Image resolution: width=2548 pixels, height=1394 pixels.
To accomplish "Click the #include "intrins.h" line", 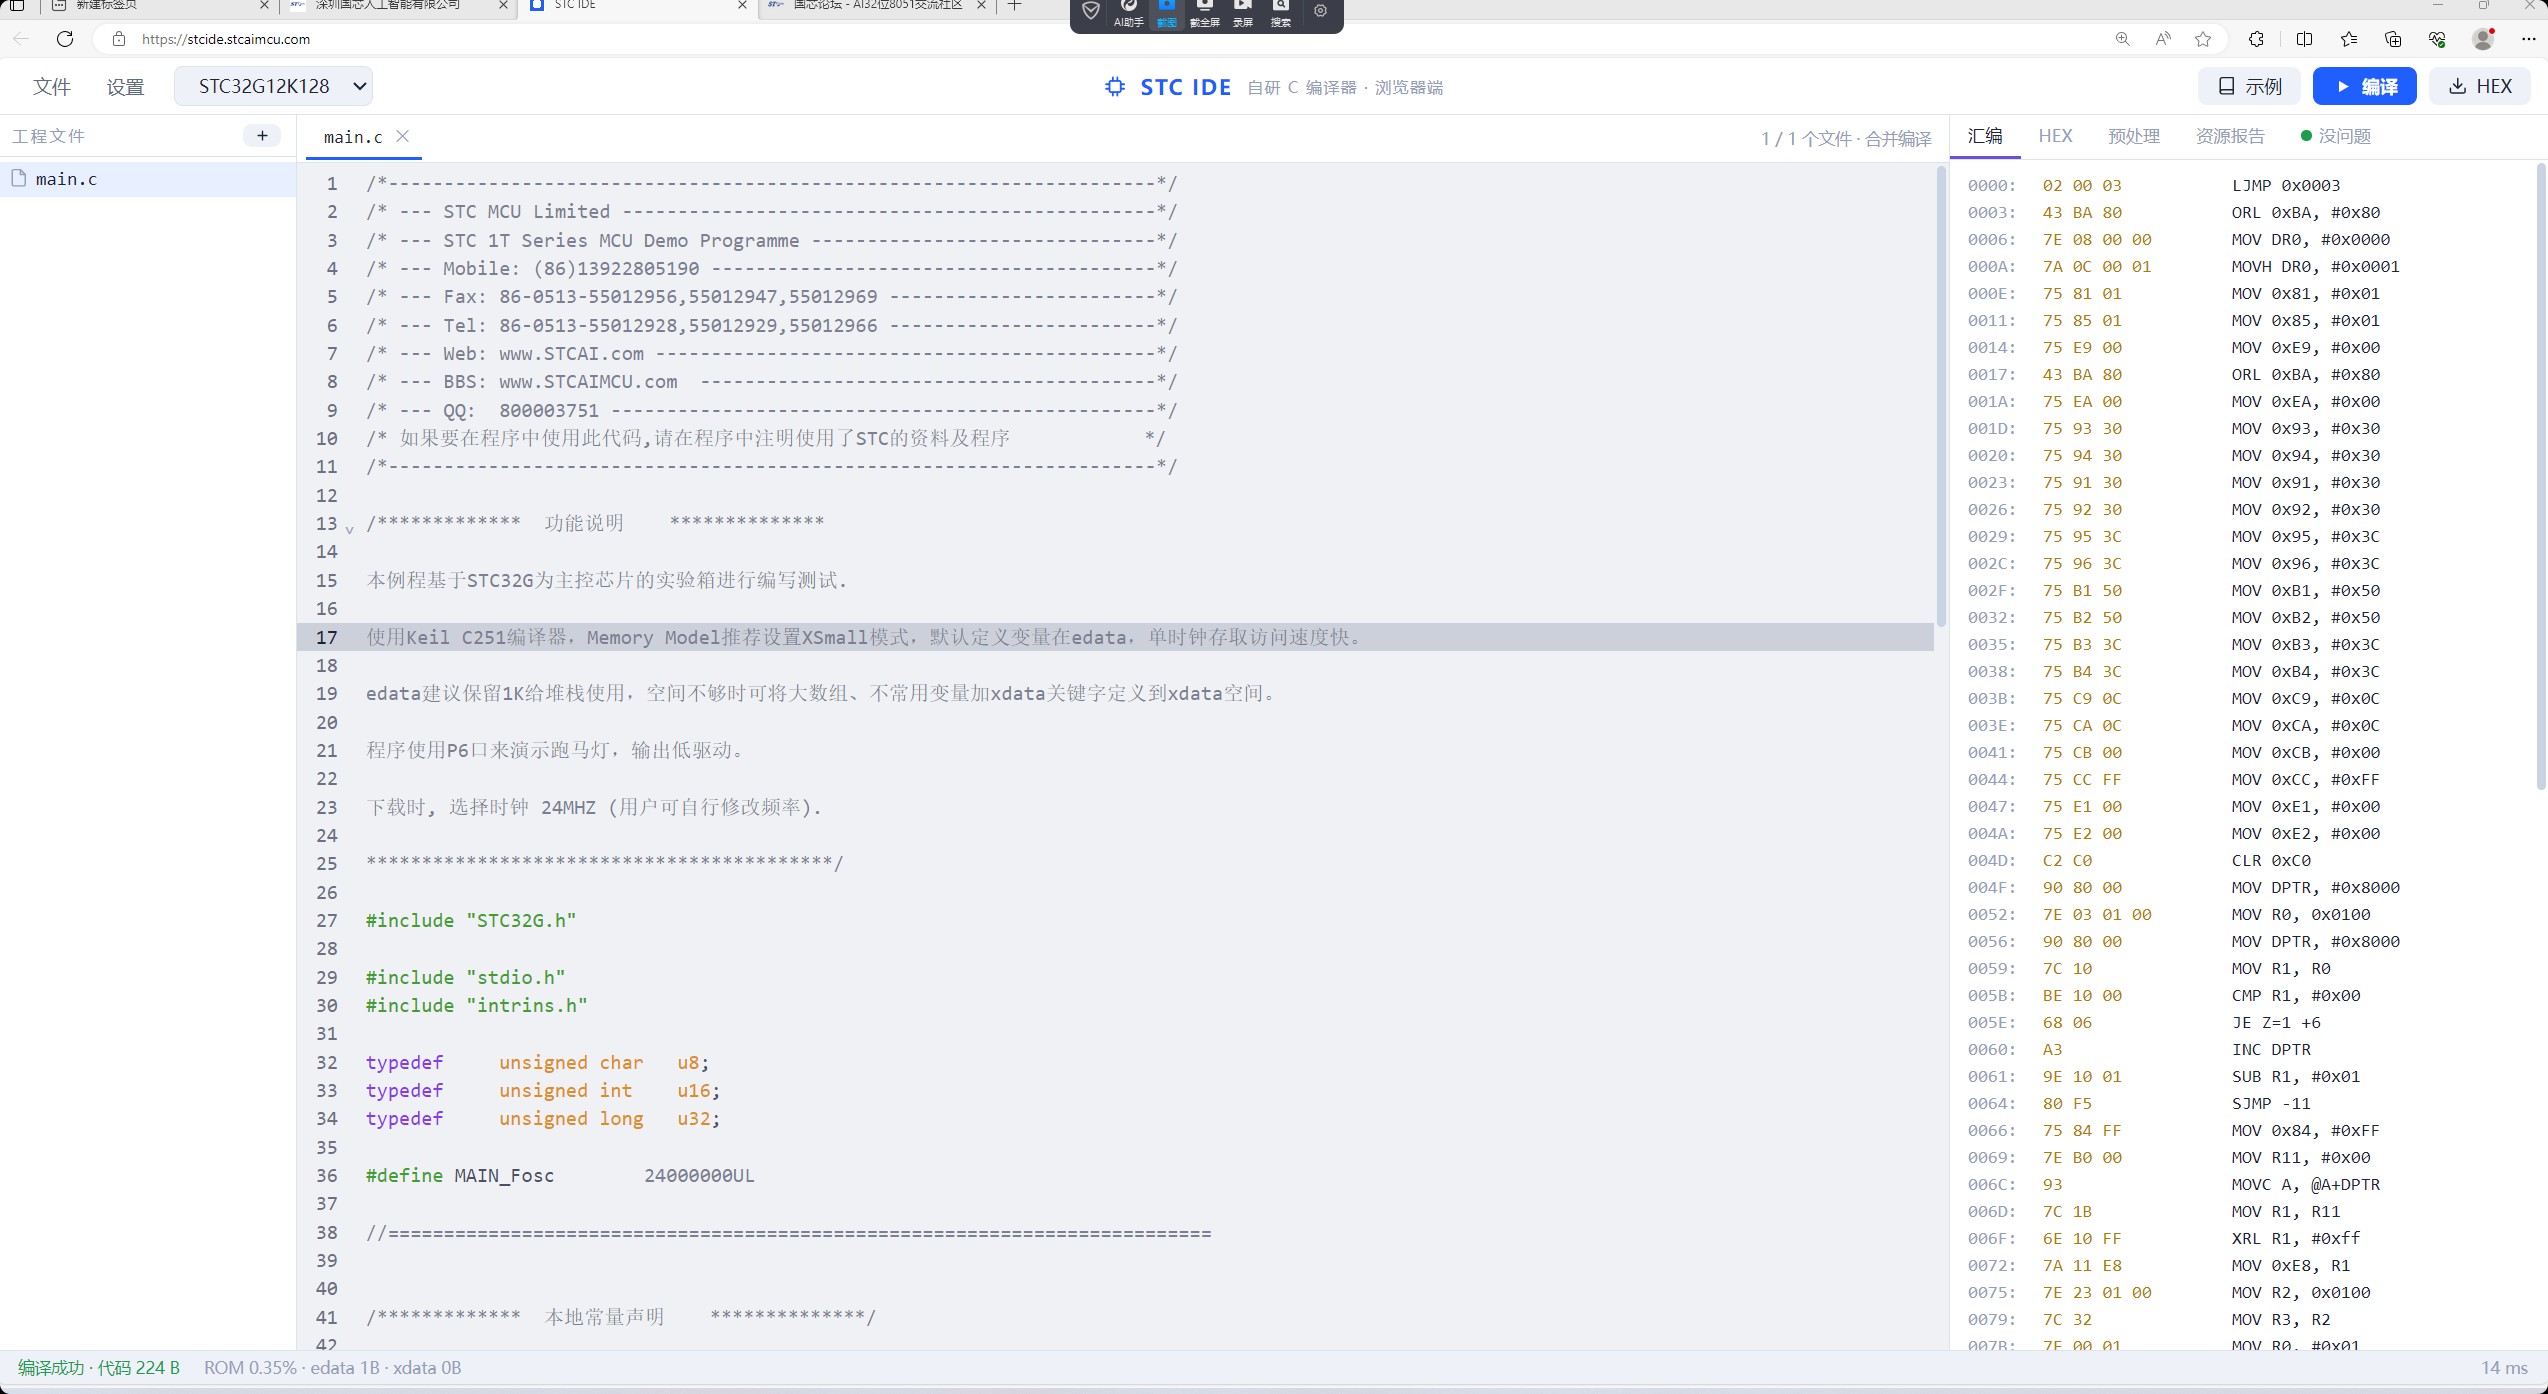I will click(x=476, y=1005).
